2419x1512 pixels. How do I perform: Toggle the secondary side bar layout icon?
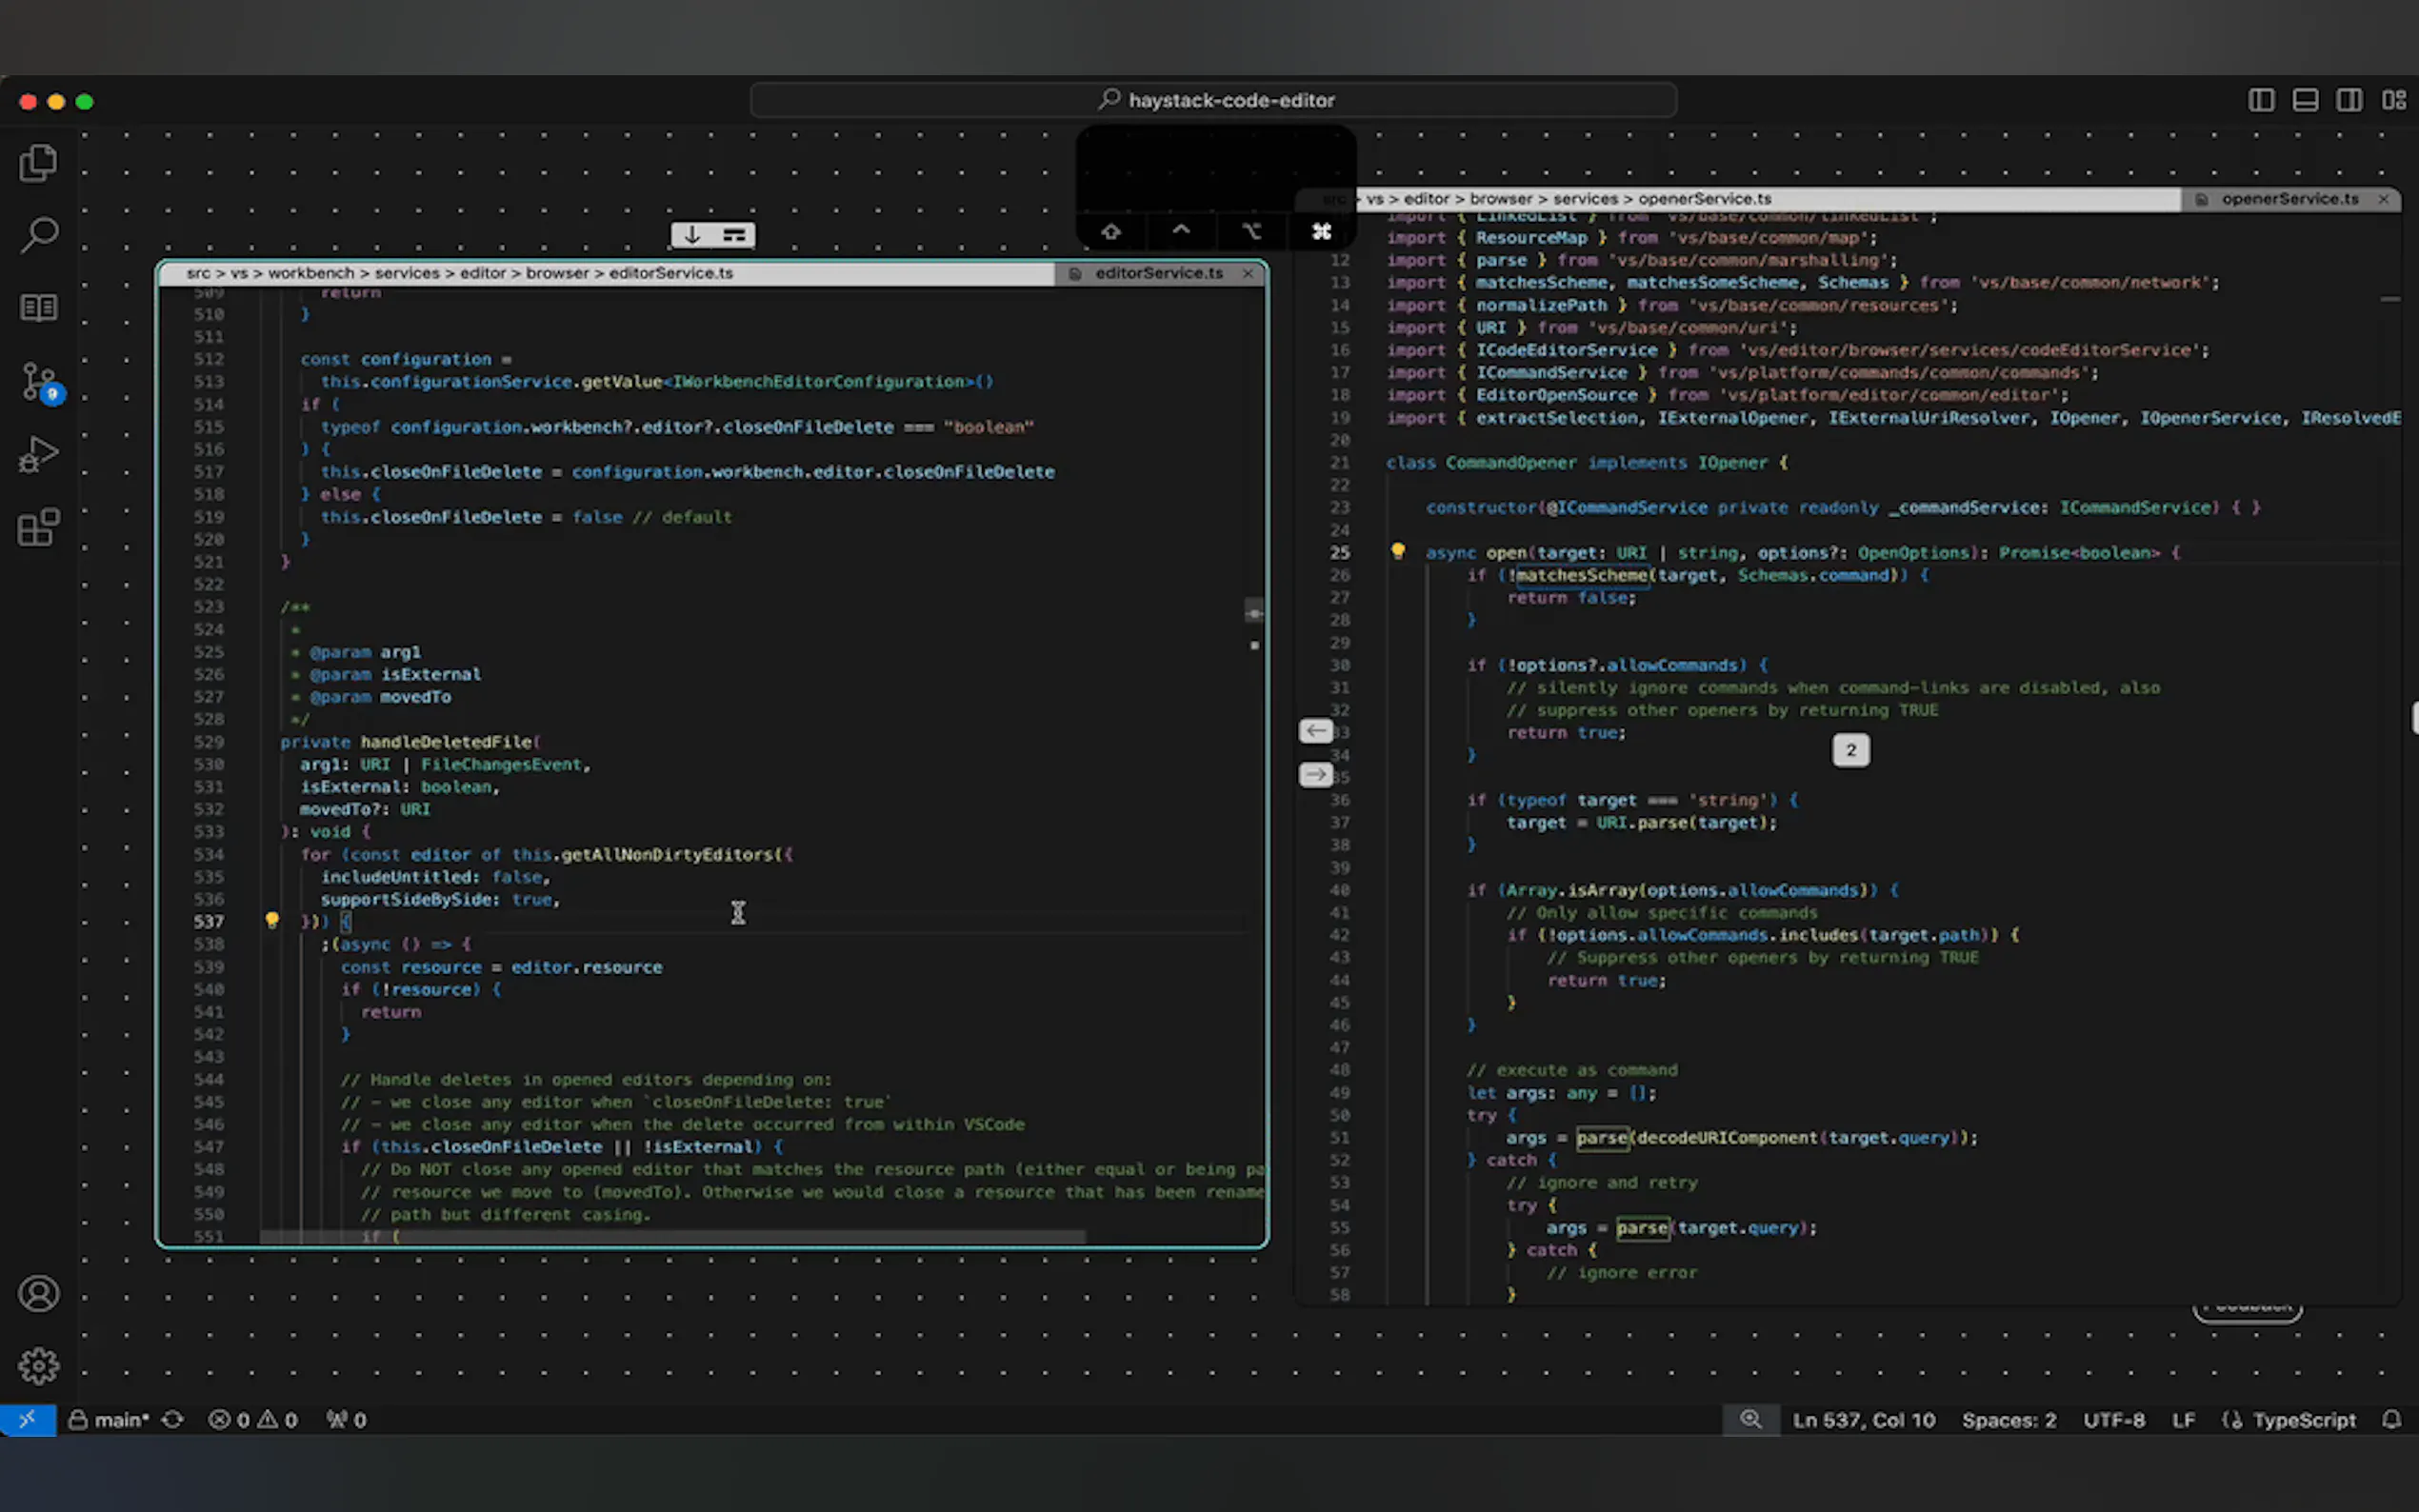coord(2349,100)
